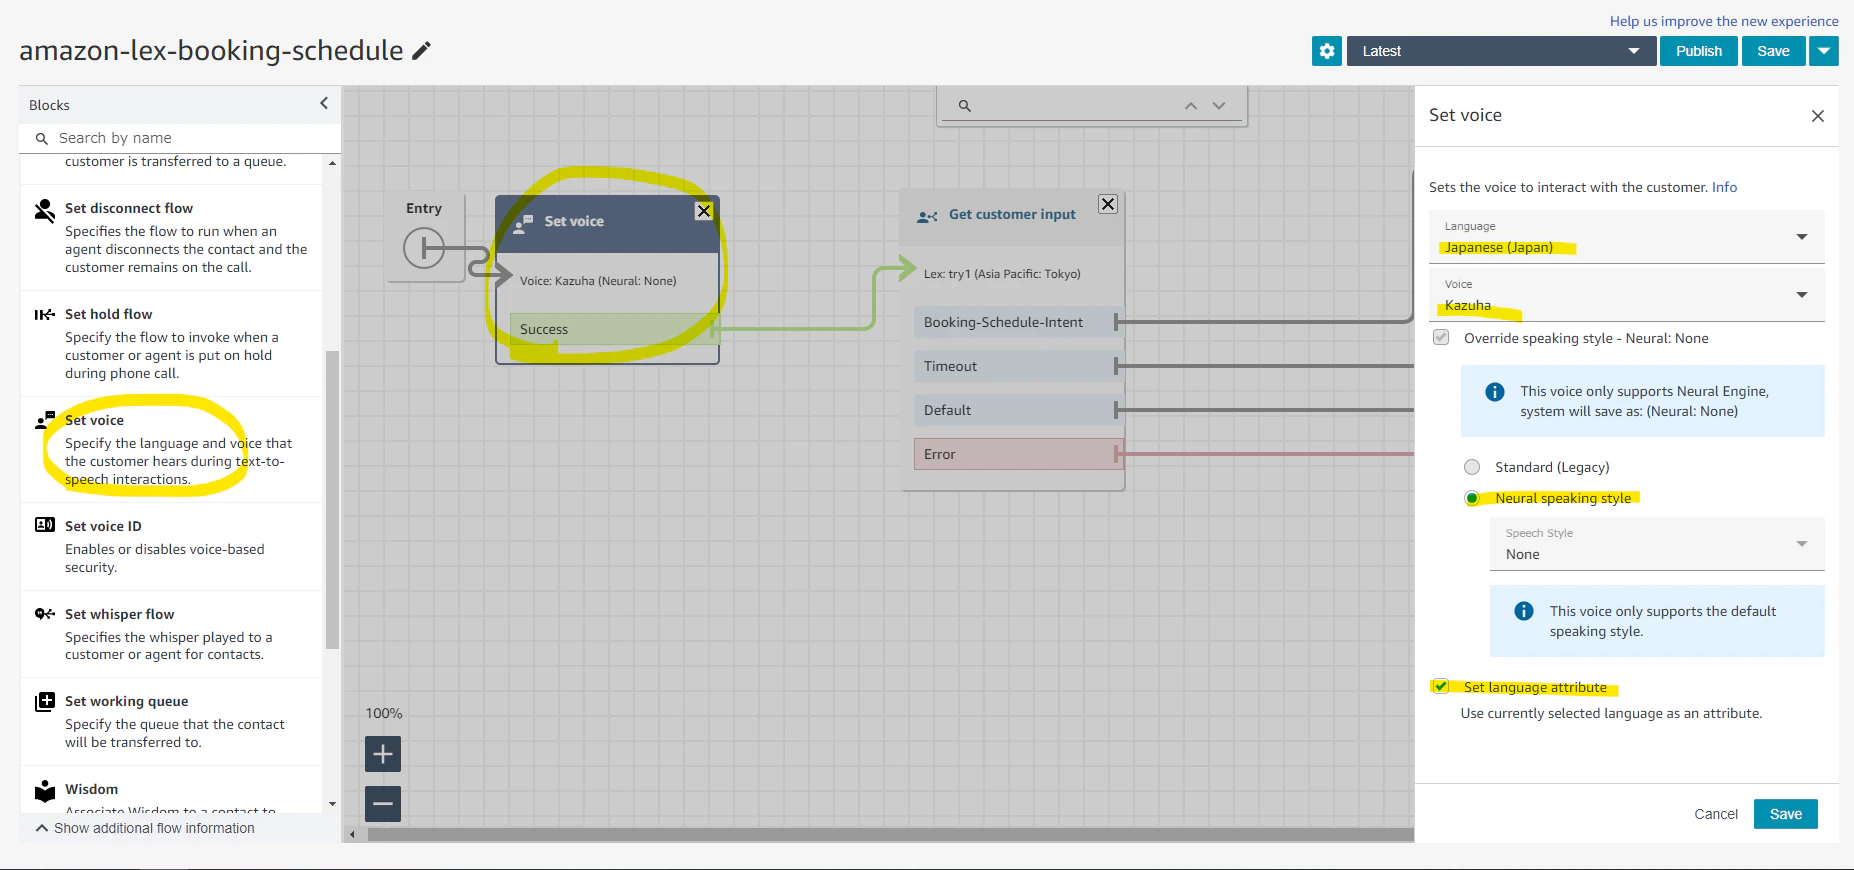This screenshot has width=1854, height=870.
Task: Click the Error branch
Action: (x=1017, y=454)
